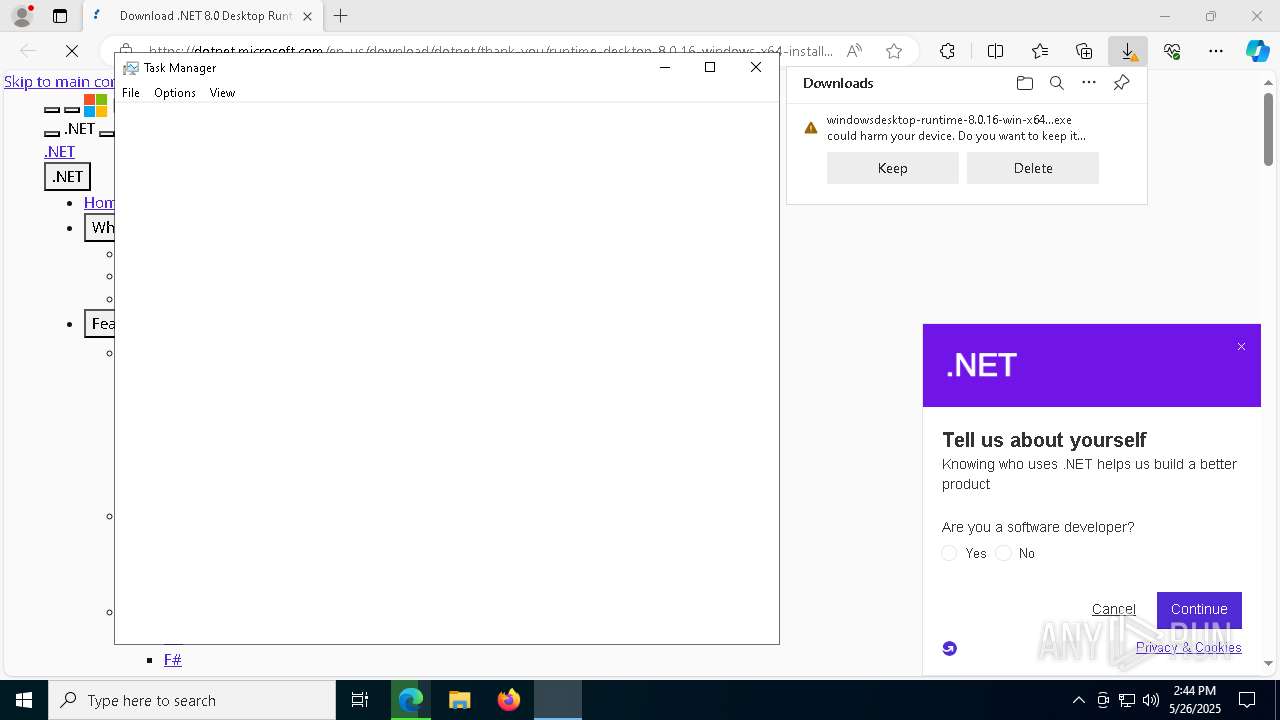Open the Copilot icon

pos(1257,51)
